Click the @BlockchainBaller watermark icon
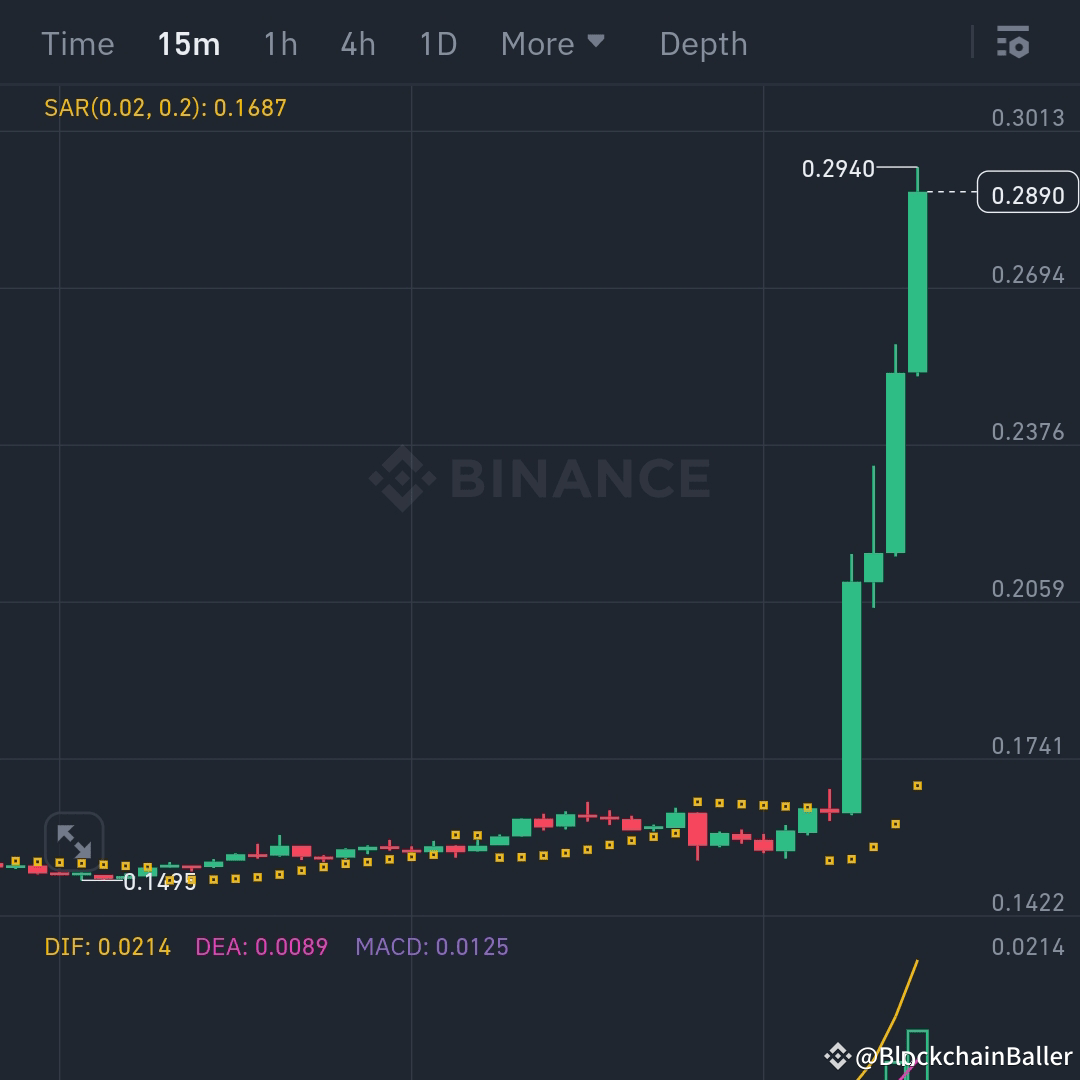Image resolution: width=1080 pixels, height=1080 pixels. (x=838, y=1054)
